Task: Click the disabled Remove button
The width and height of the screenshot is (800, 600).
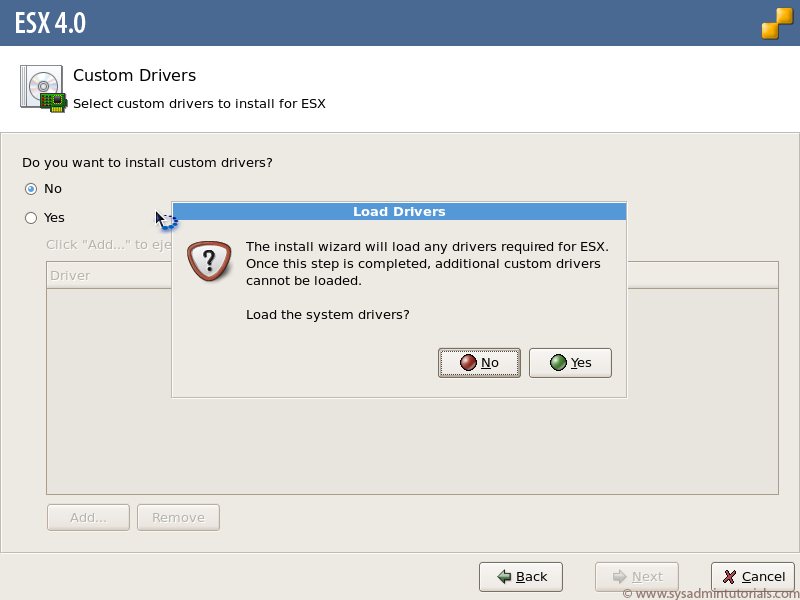Action: [x=178, y=517]
